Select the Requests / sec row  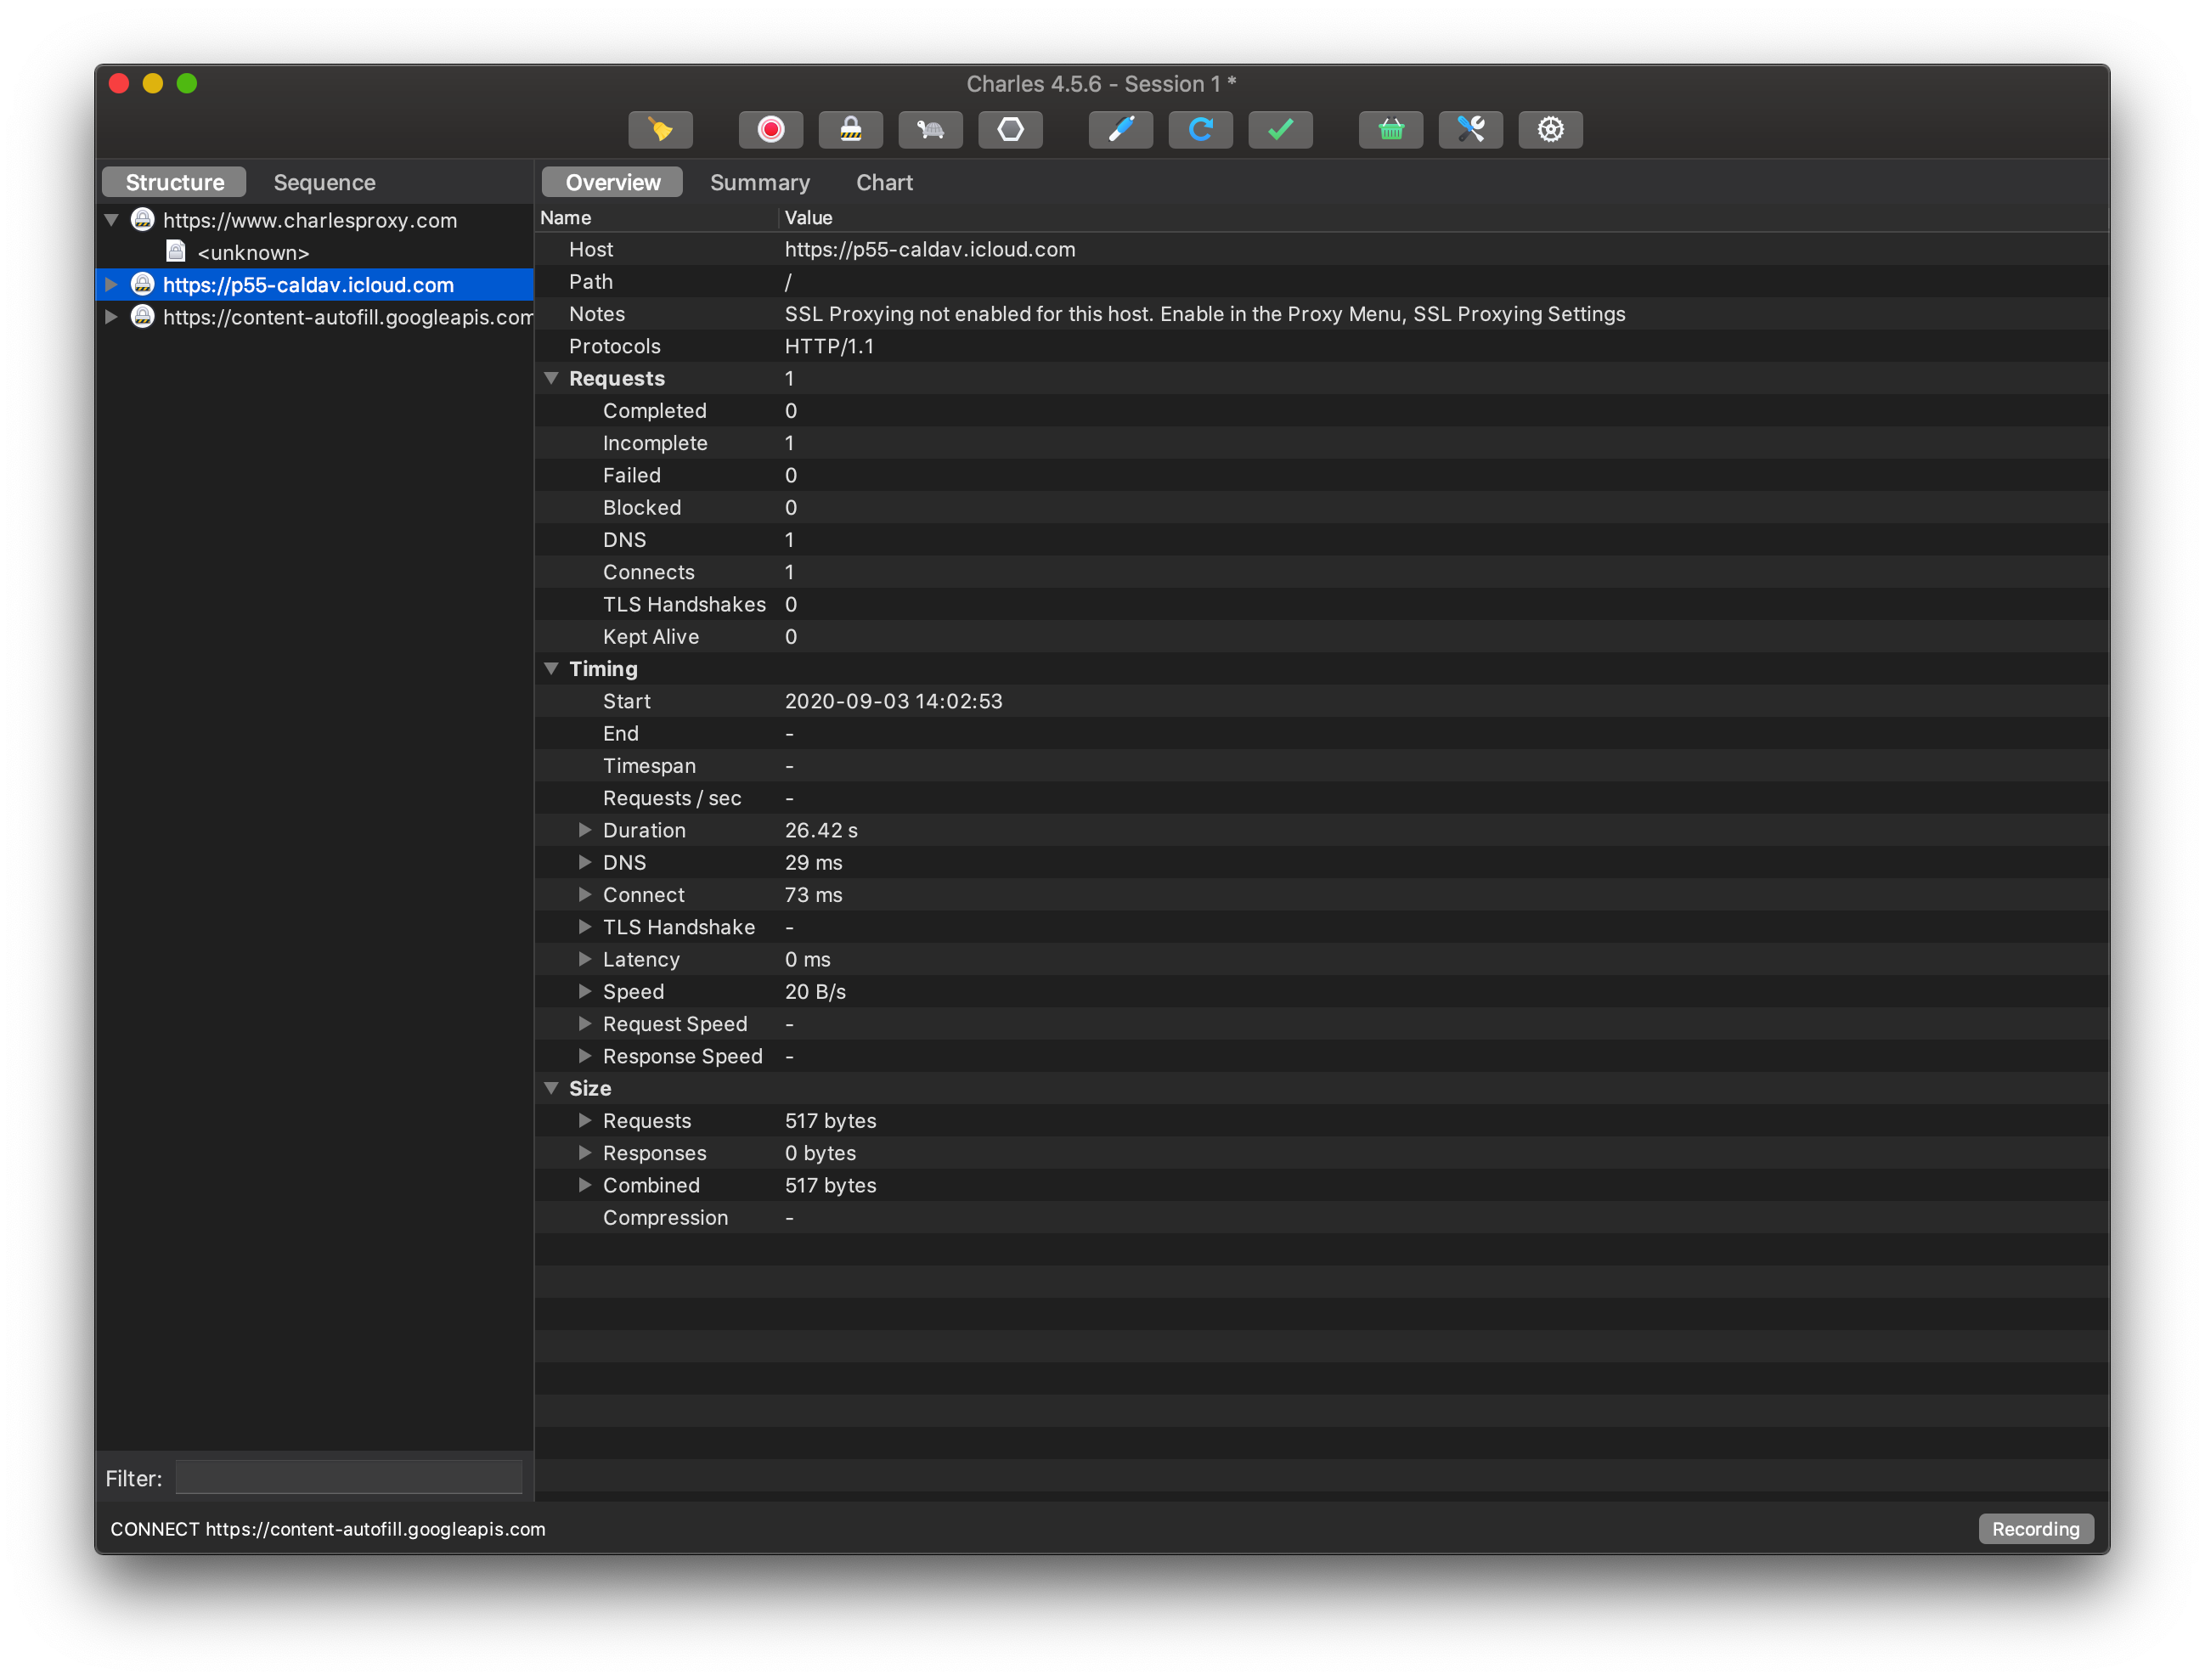1322,798
